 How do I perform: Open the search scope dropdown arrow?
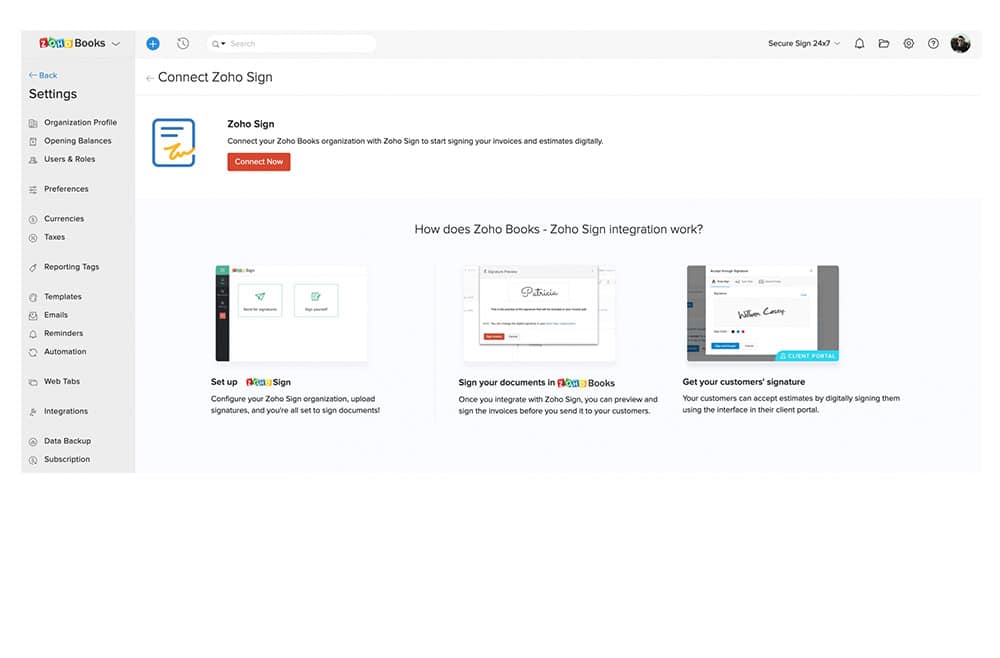click(x=223, y=43)
